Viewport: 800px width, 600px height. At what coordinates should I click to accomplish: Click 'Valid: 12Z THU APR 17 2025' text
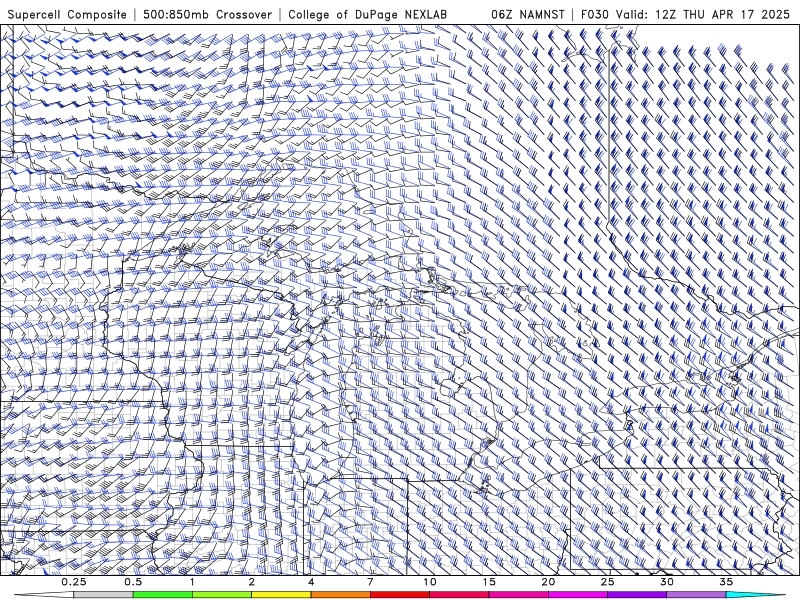coord(703,15)
